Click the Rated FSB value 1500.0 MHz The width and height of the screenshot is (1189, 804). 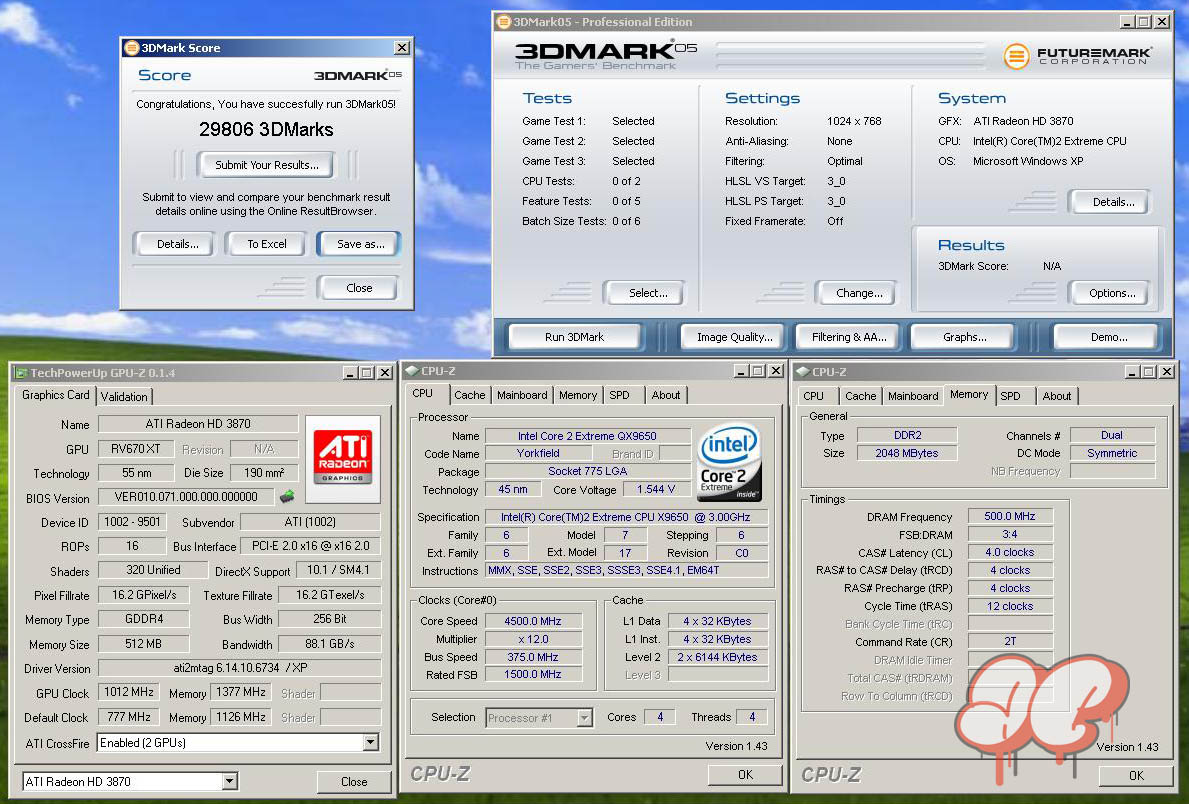[533, 674]
